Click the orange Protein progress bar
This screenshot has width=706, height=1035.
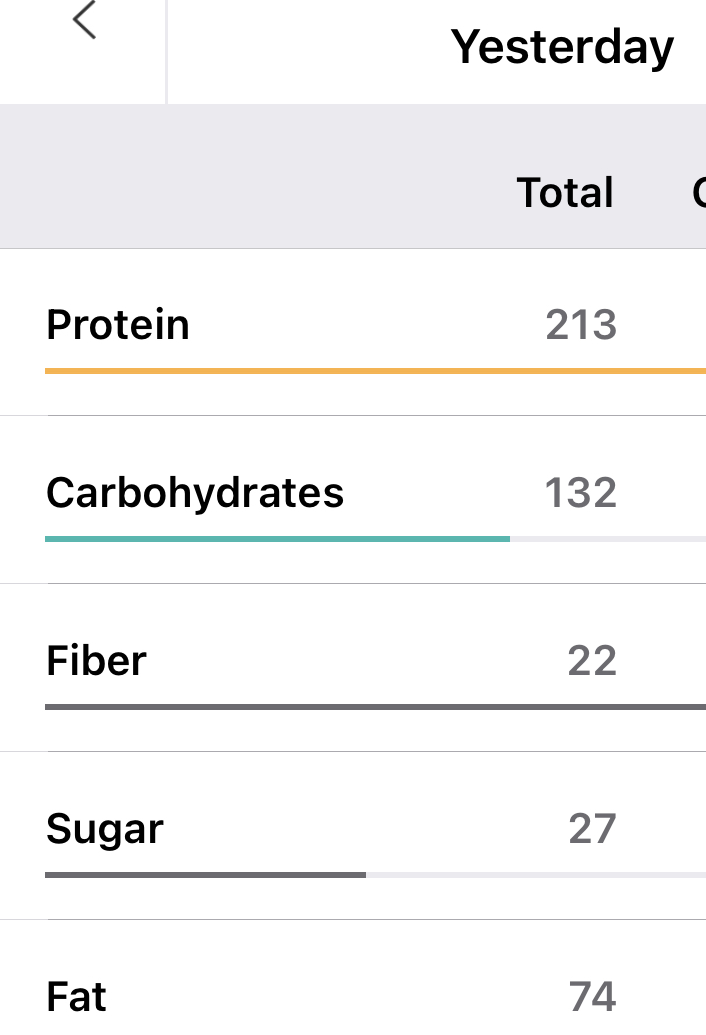coord(375,370)
